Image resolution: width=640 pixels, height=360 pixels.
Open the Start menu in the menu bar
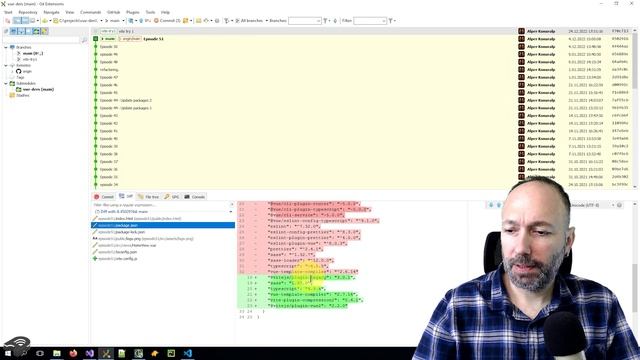(x=8, y=12)
